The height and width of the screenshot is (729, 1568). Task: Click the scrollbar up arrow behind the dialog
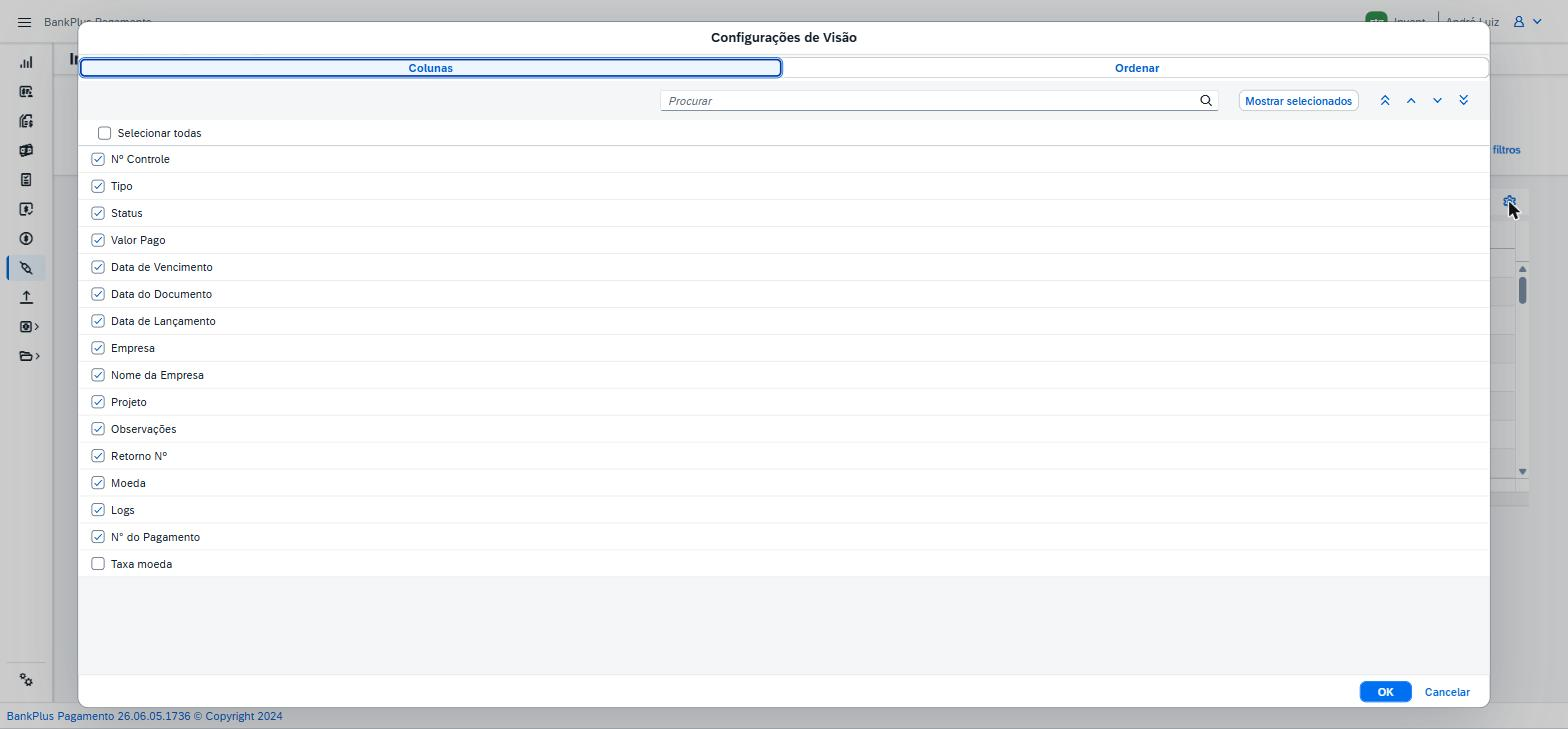point(1522,268)
